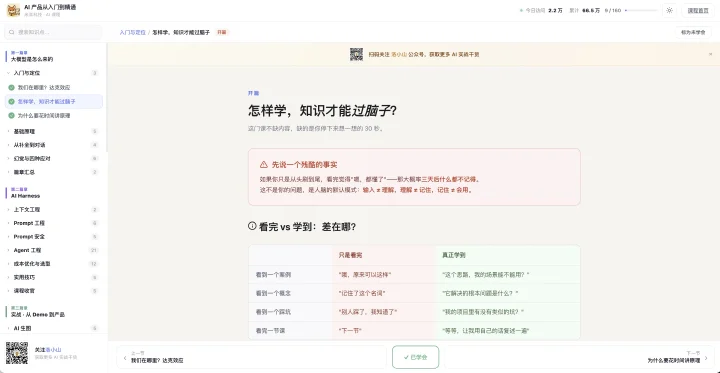Click the course logo avatar icon
Viewport: 720px width, 373px height.
(13, 10)
